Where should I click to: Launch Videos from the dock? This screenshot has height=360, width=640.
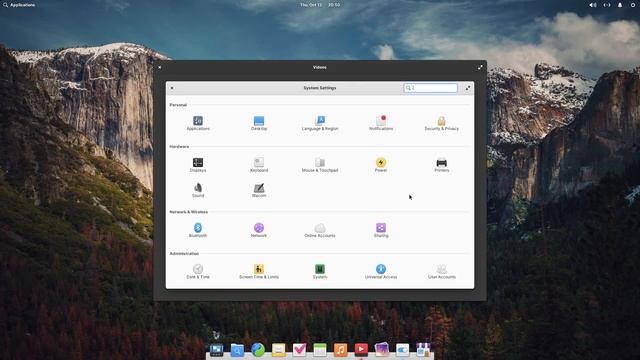(x=361, y=350)
